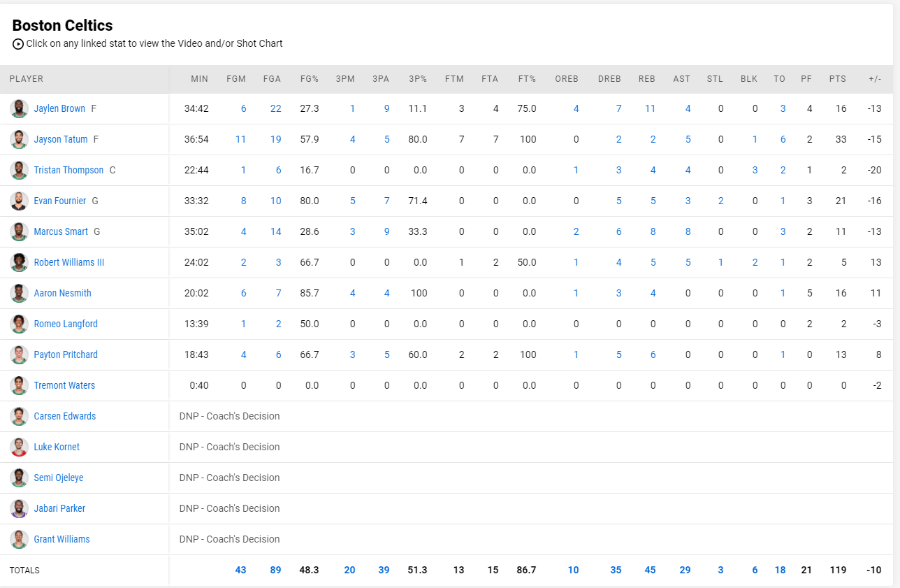The height and width of the screenshot is (588, 900).
Task: Click the PTS column header
Action: [837, 79]
